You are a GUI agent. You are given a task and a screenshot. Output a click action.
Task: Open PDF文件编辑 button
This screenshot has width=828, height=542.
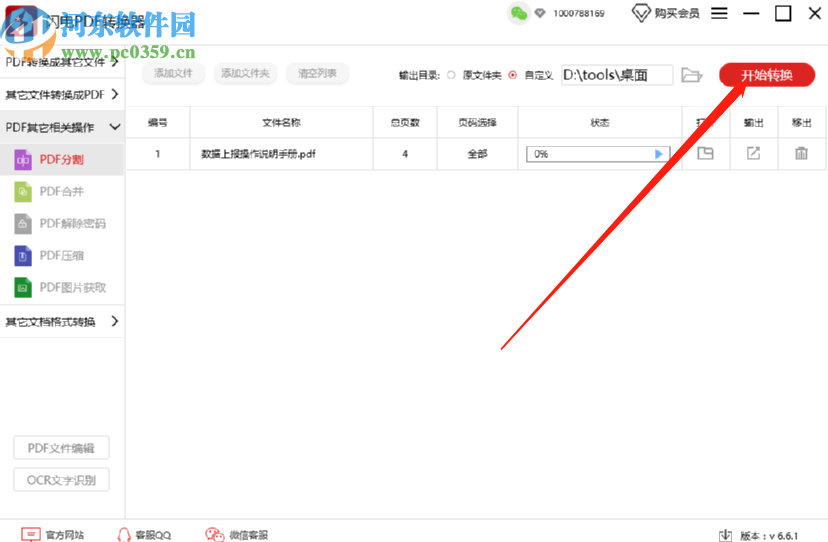coord(61,448)
